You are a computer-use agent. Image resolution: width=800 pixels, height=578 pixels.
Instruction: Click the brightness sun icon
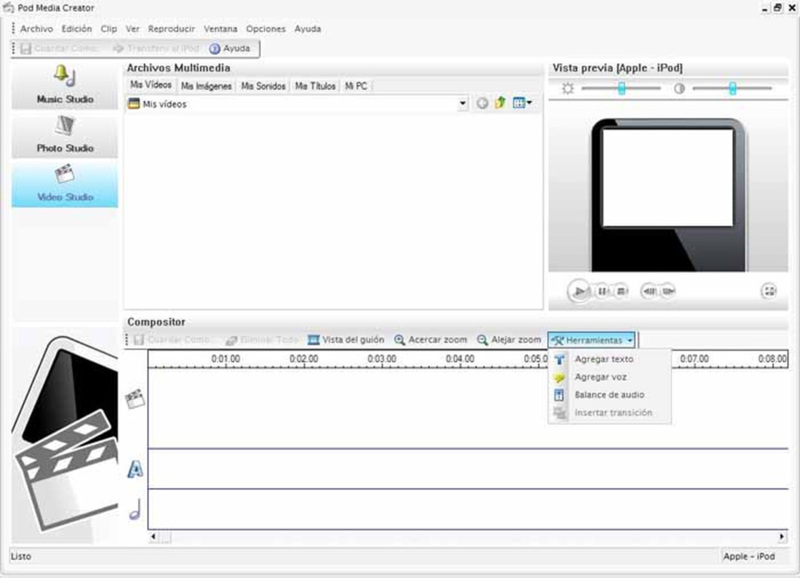pos(568,88)
